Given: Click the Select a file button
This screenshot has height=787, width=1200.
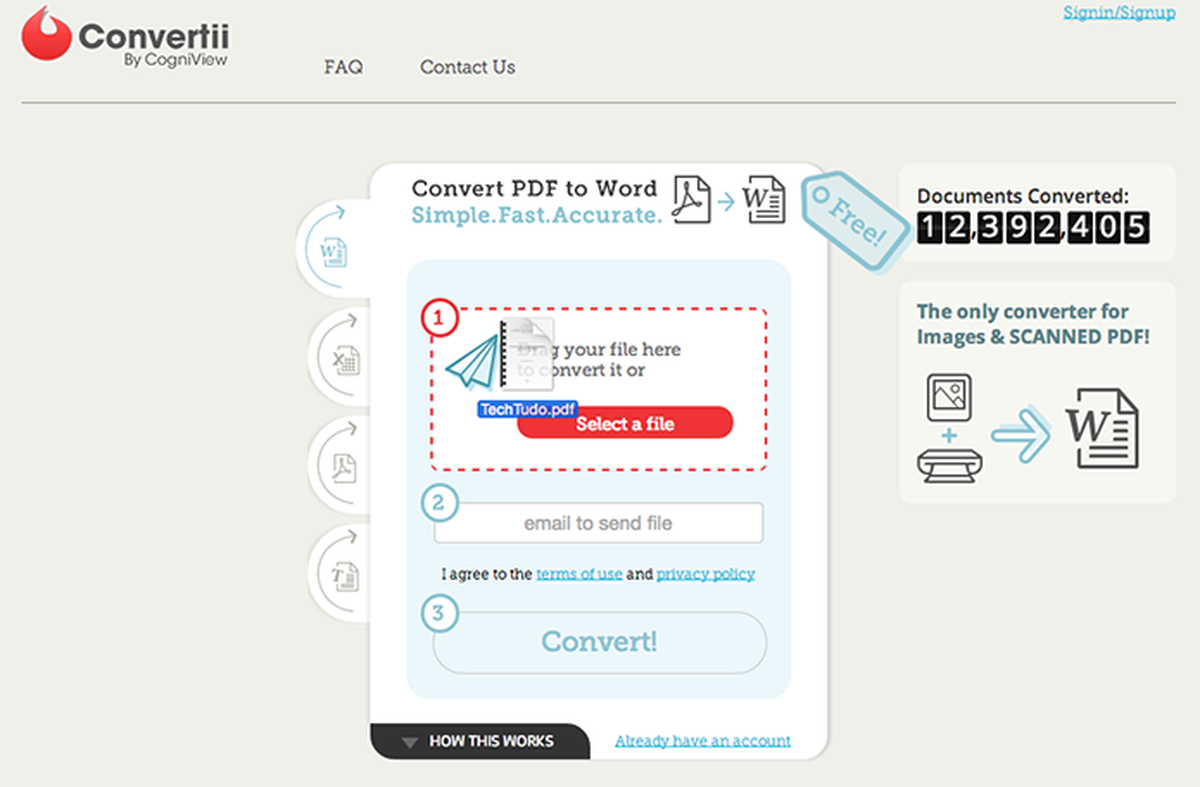Looking at the screenshot, I should coord(625,423).
